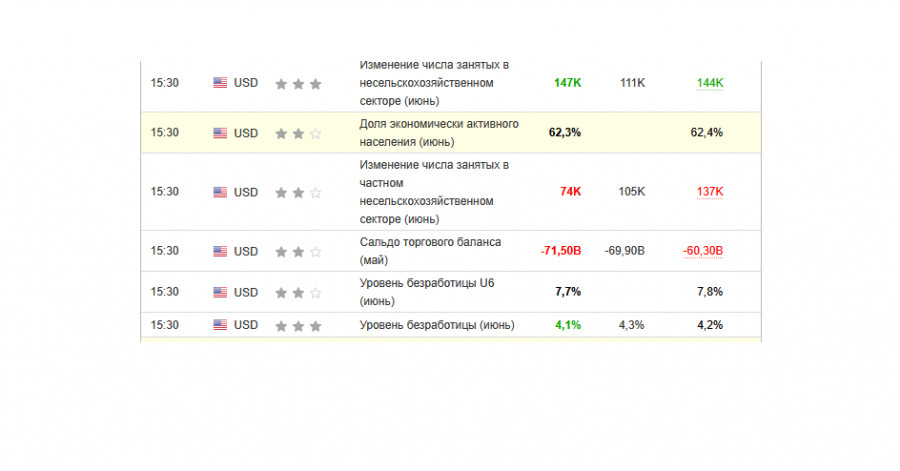The height and width of the screenshot is (471, 900).
Task: Click the 15:30 time in 62,3% row
Action: point(165,133)
